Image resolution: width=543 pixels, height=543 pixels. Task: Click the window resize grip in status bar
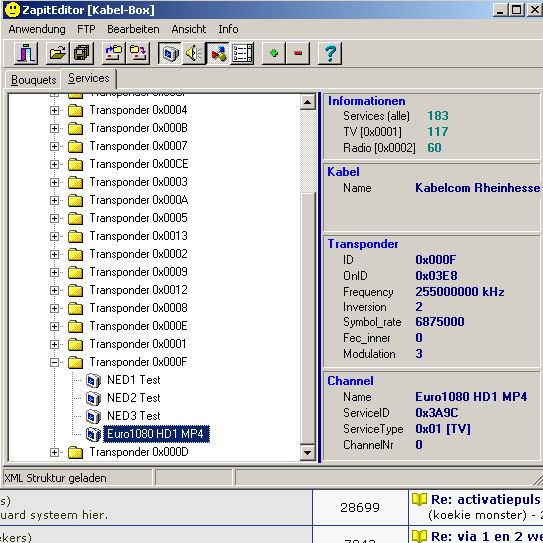click(x=537, y=480)
